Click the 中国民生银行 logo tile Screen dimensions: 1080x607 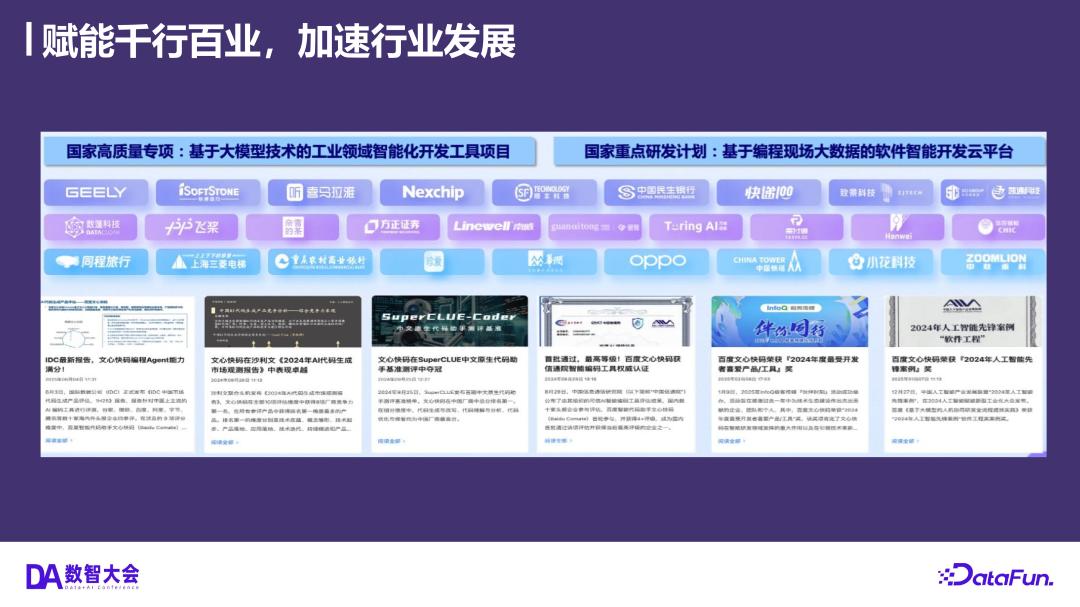pyautogui.click(x=656, y=192)
